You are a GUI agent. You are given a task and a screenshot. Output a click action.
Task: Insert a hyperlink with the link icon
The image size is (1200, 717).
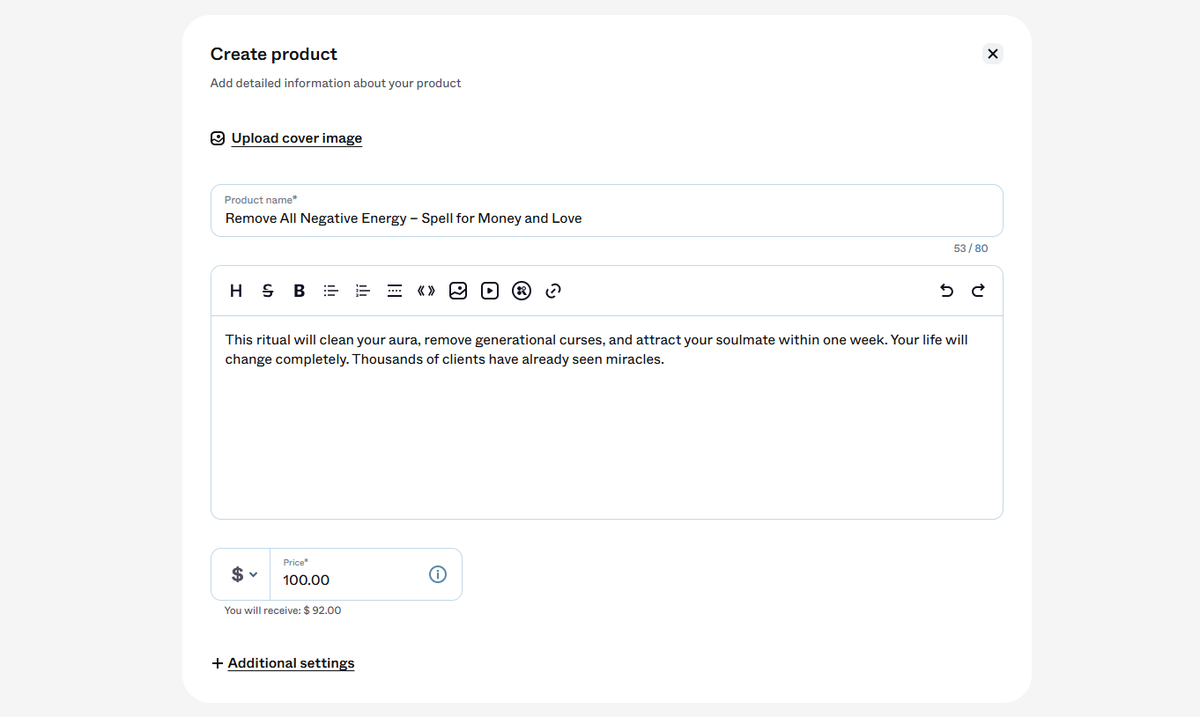553,291
